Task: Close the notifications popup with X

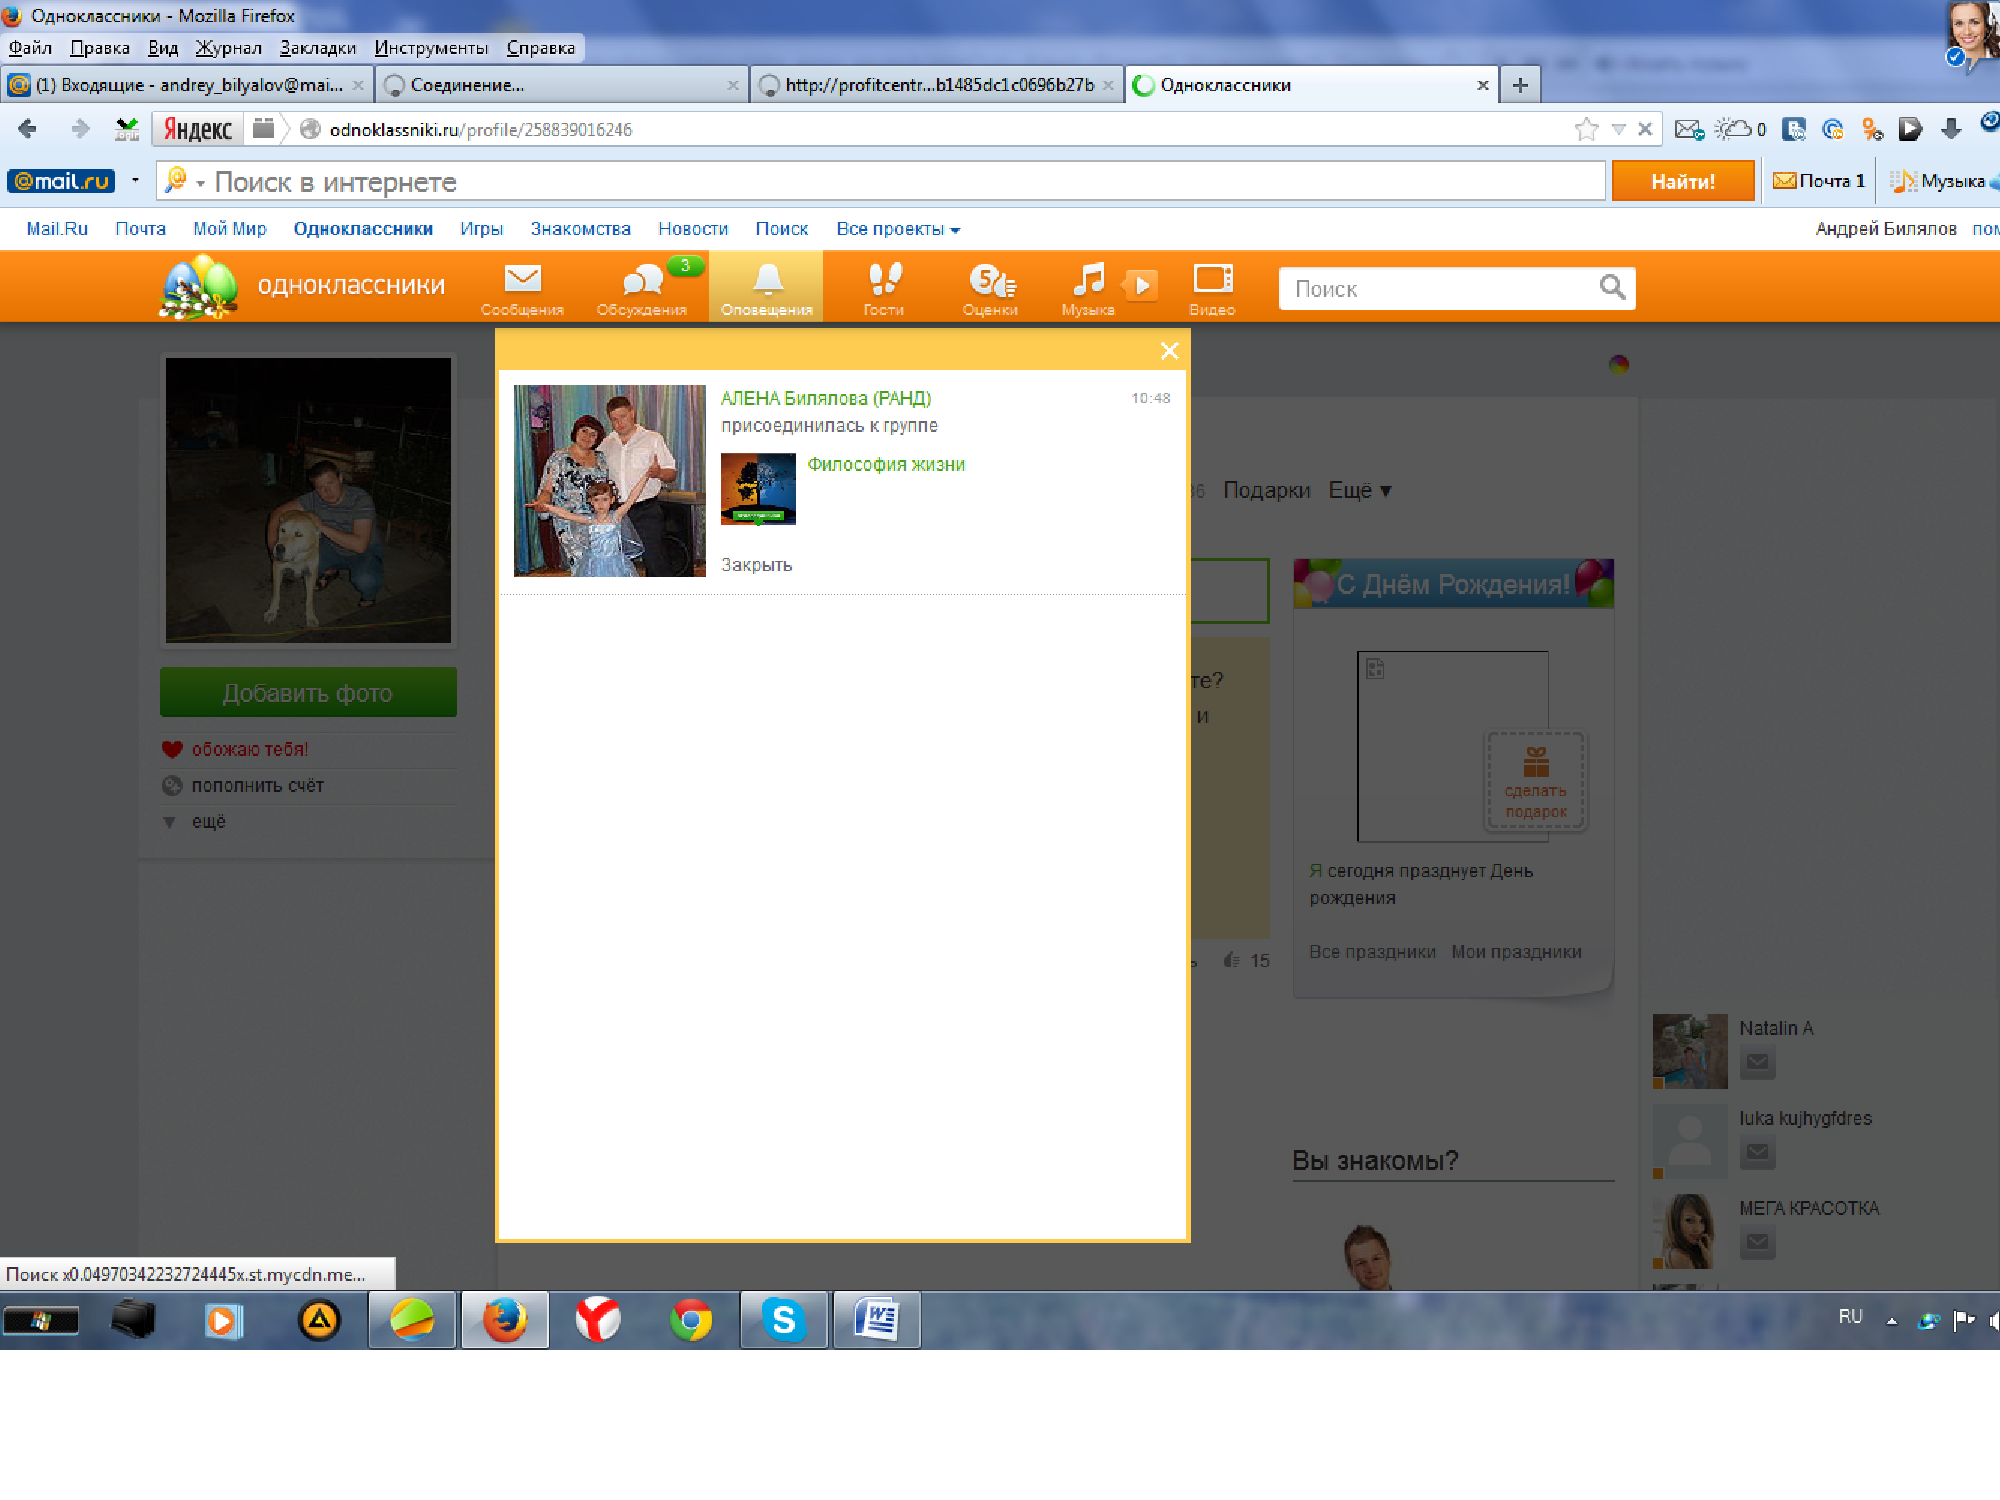Action: [1169, 350]
